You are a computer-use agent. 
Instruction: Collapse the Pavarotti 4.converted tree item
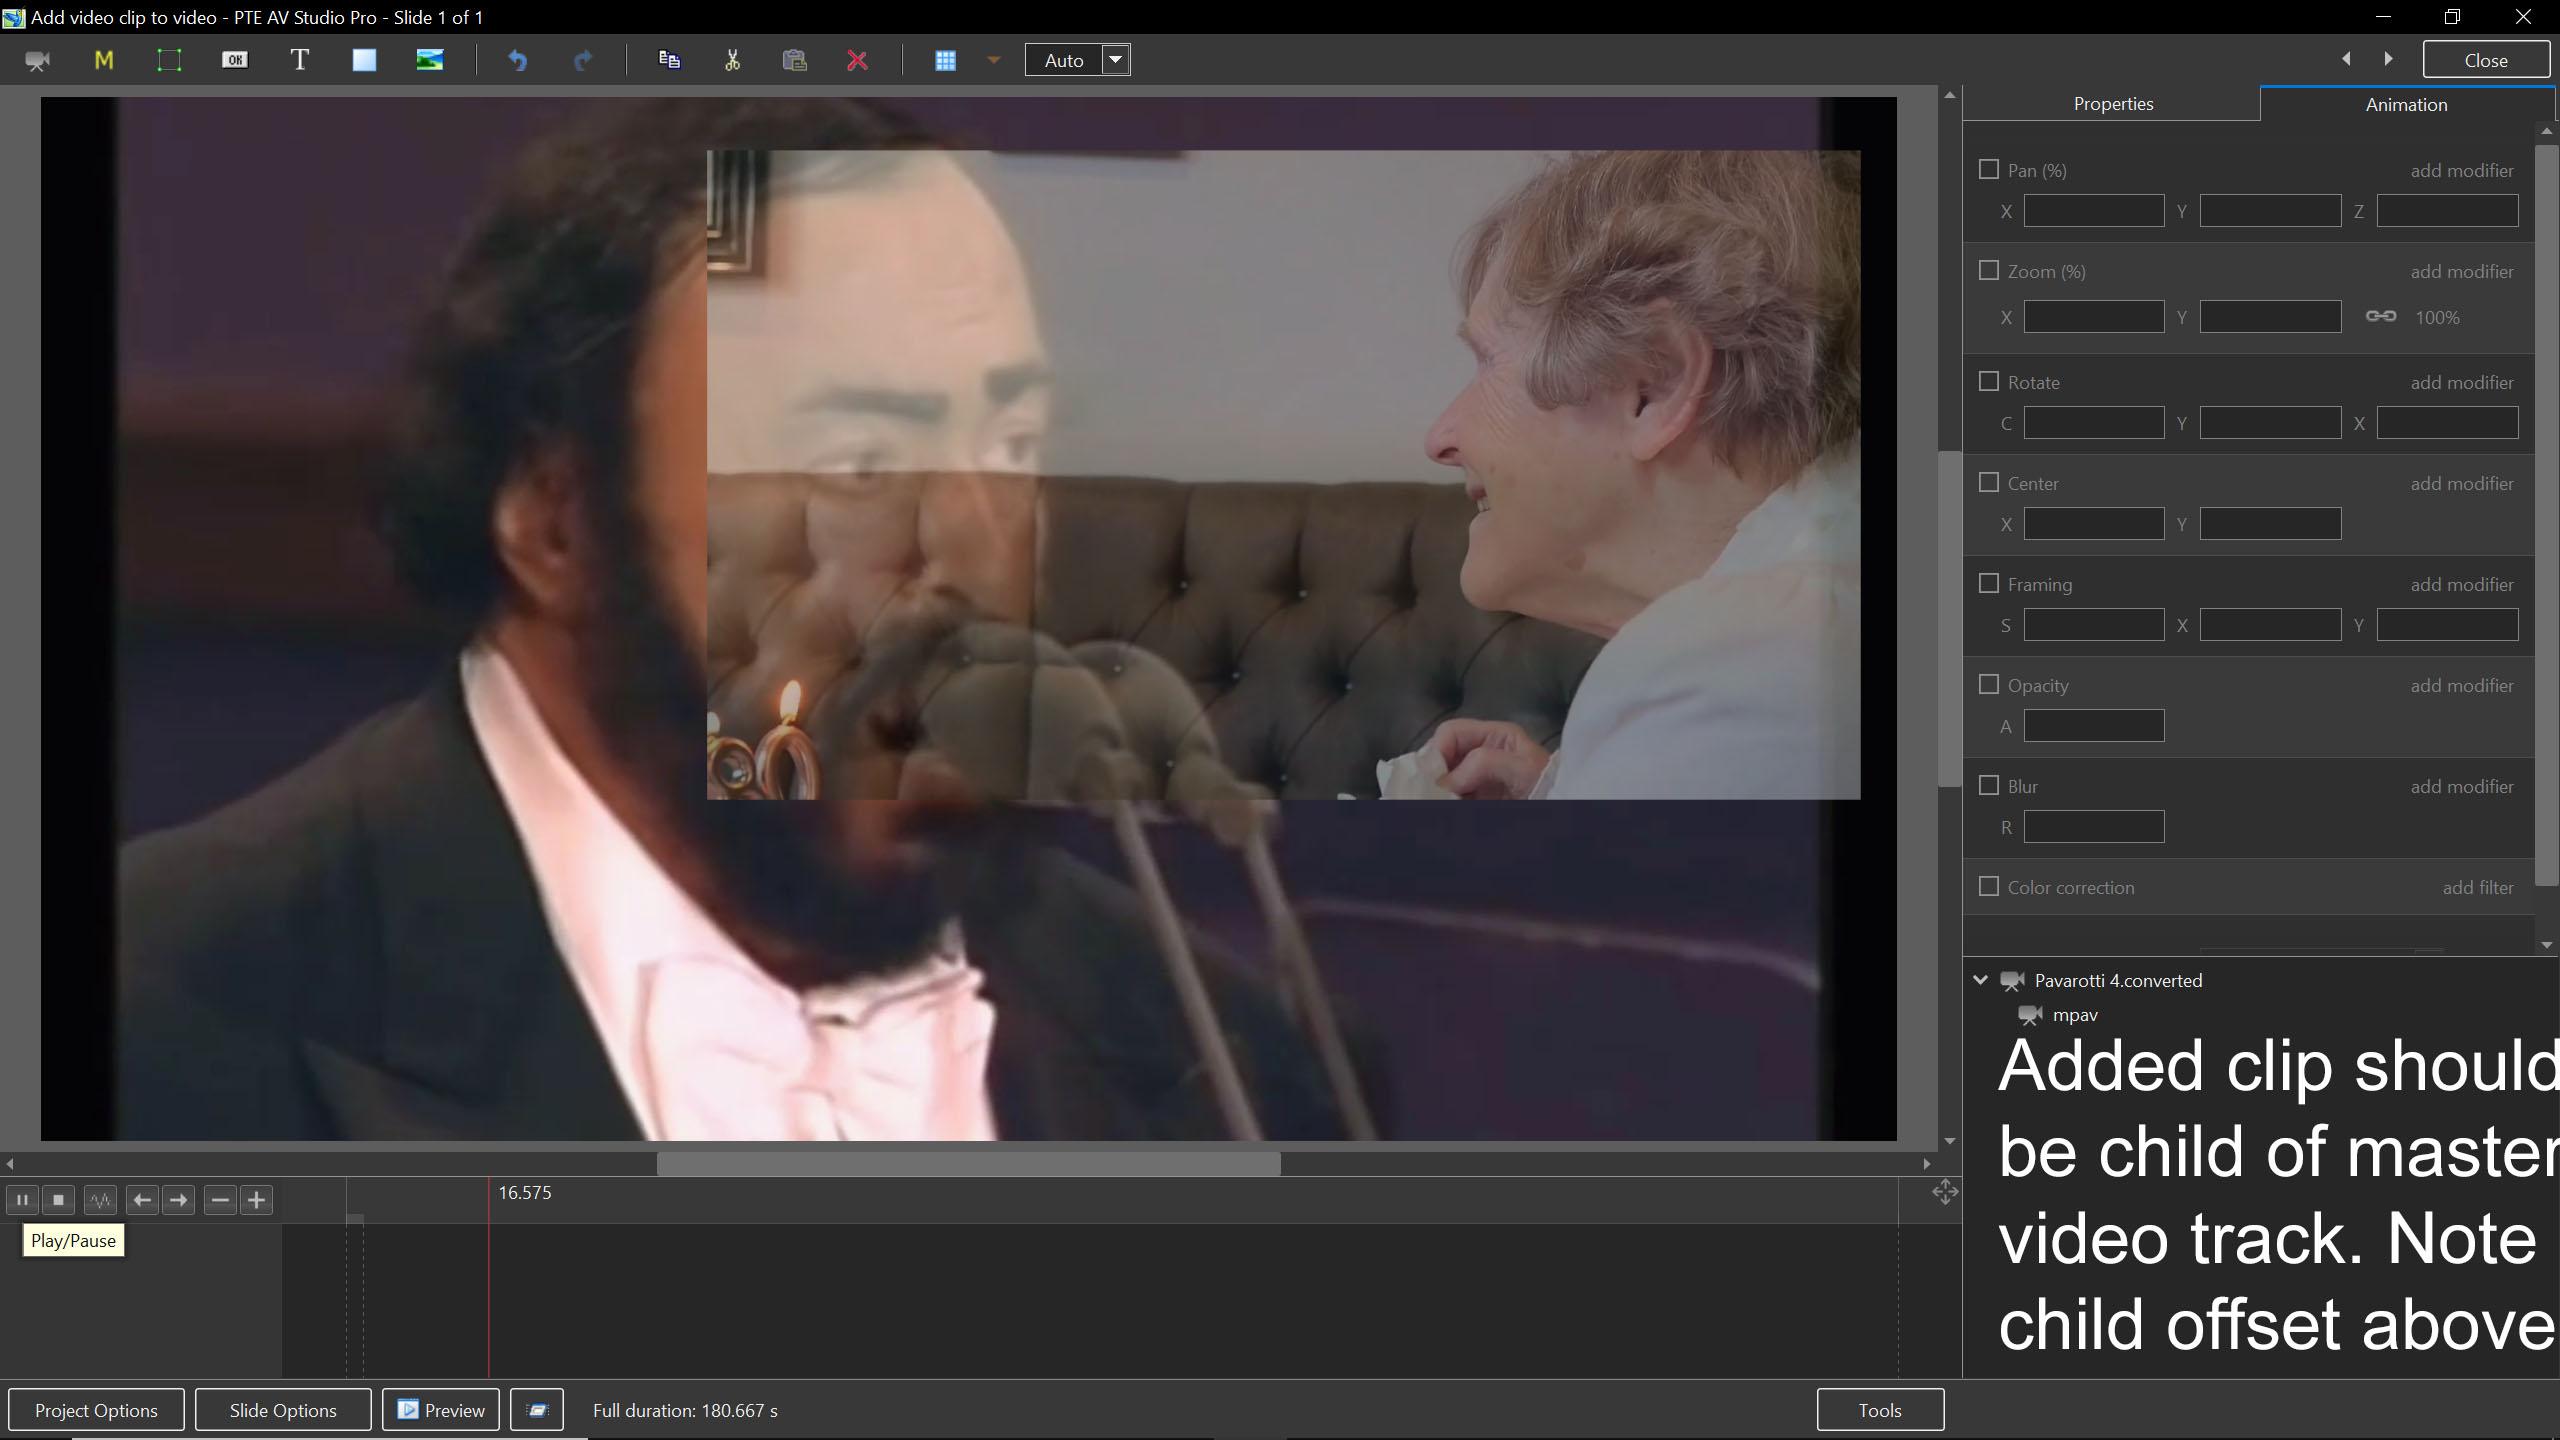1980,980
